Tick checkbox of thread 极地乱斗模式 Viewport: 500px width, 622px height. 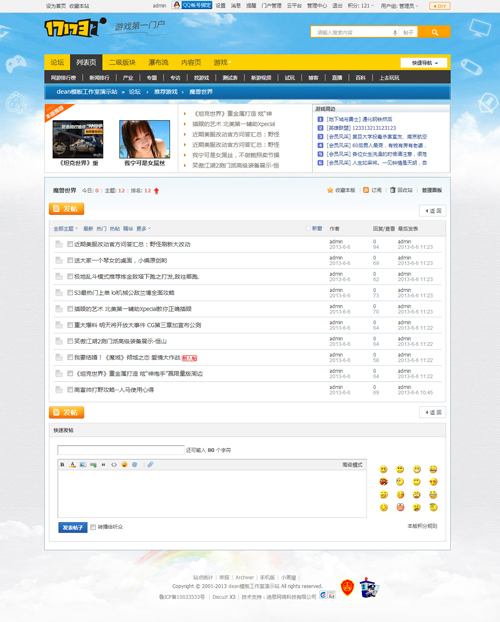point(70,276)
